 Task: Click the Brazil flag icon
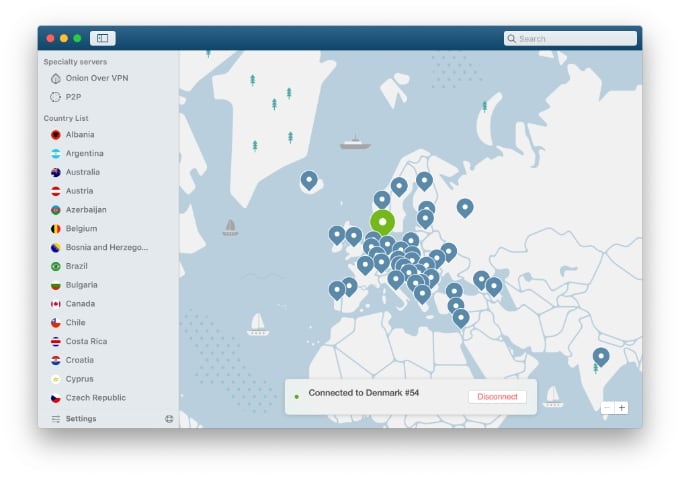(56, 266)
